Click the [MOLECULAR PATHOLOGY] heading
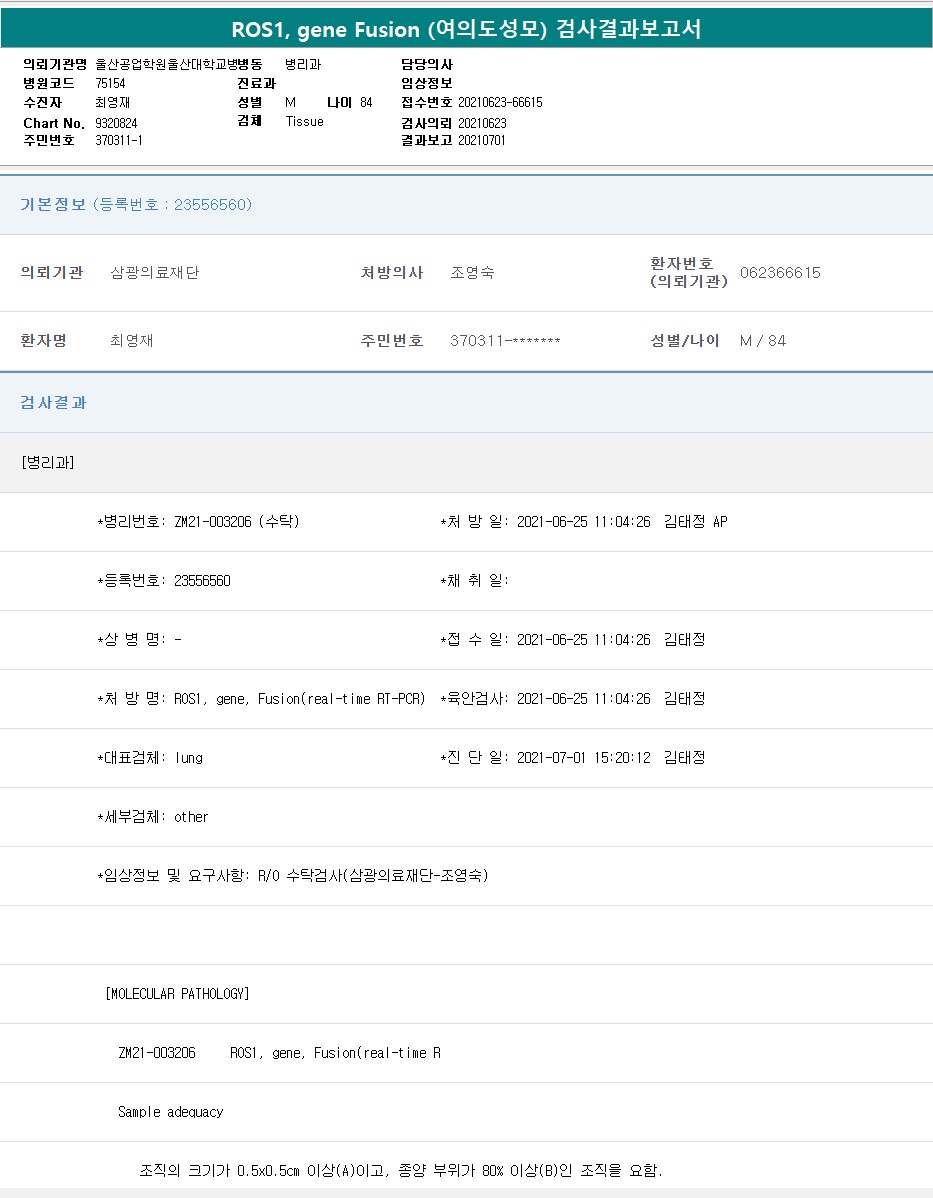Viewport: 933px width, 1198px height. pos(177,994)
